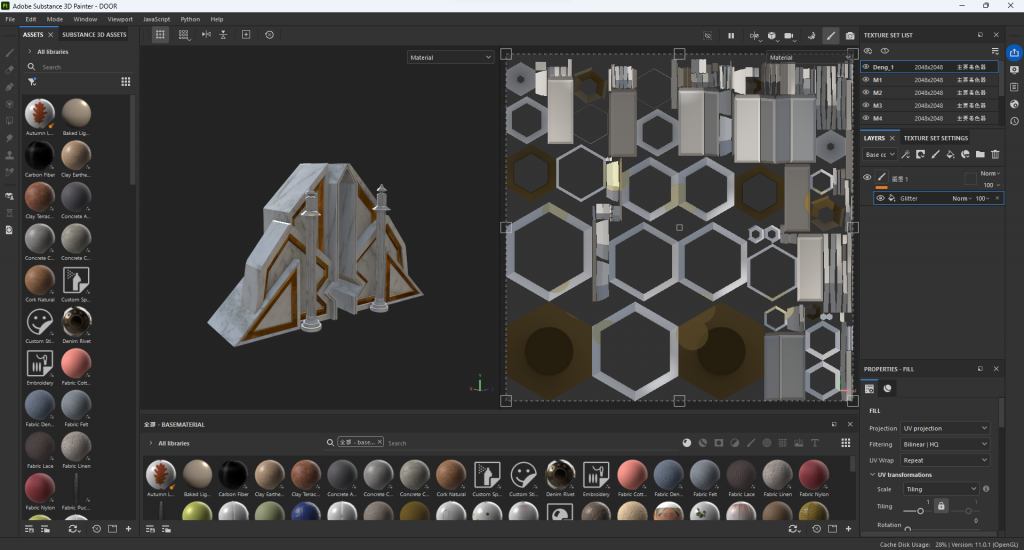Toggle the assets grid view icon

pos(126,81)
